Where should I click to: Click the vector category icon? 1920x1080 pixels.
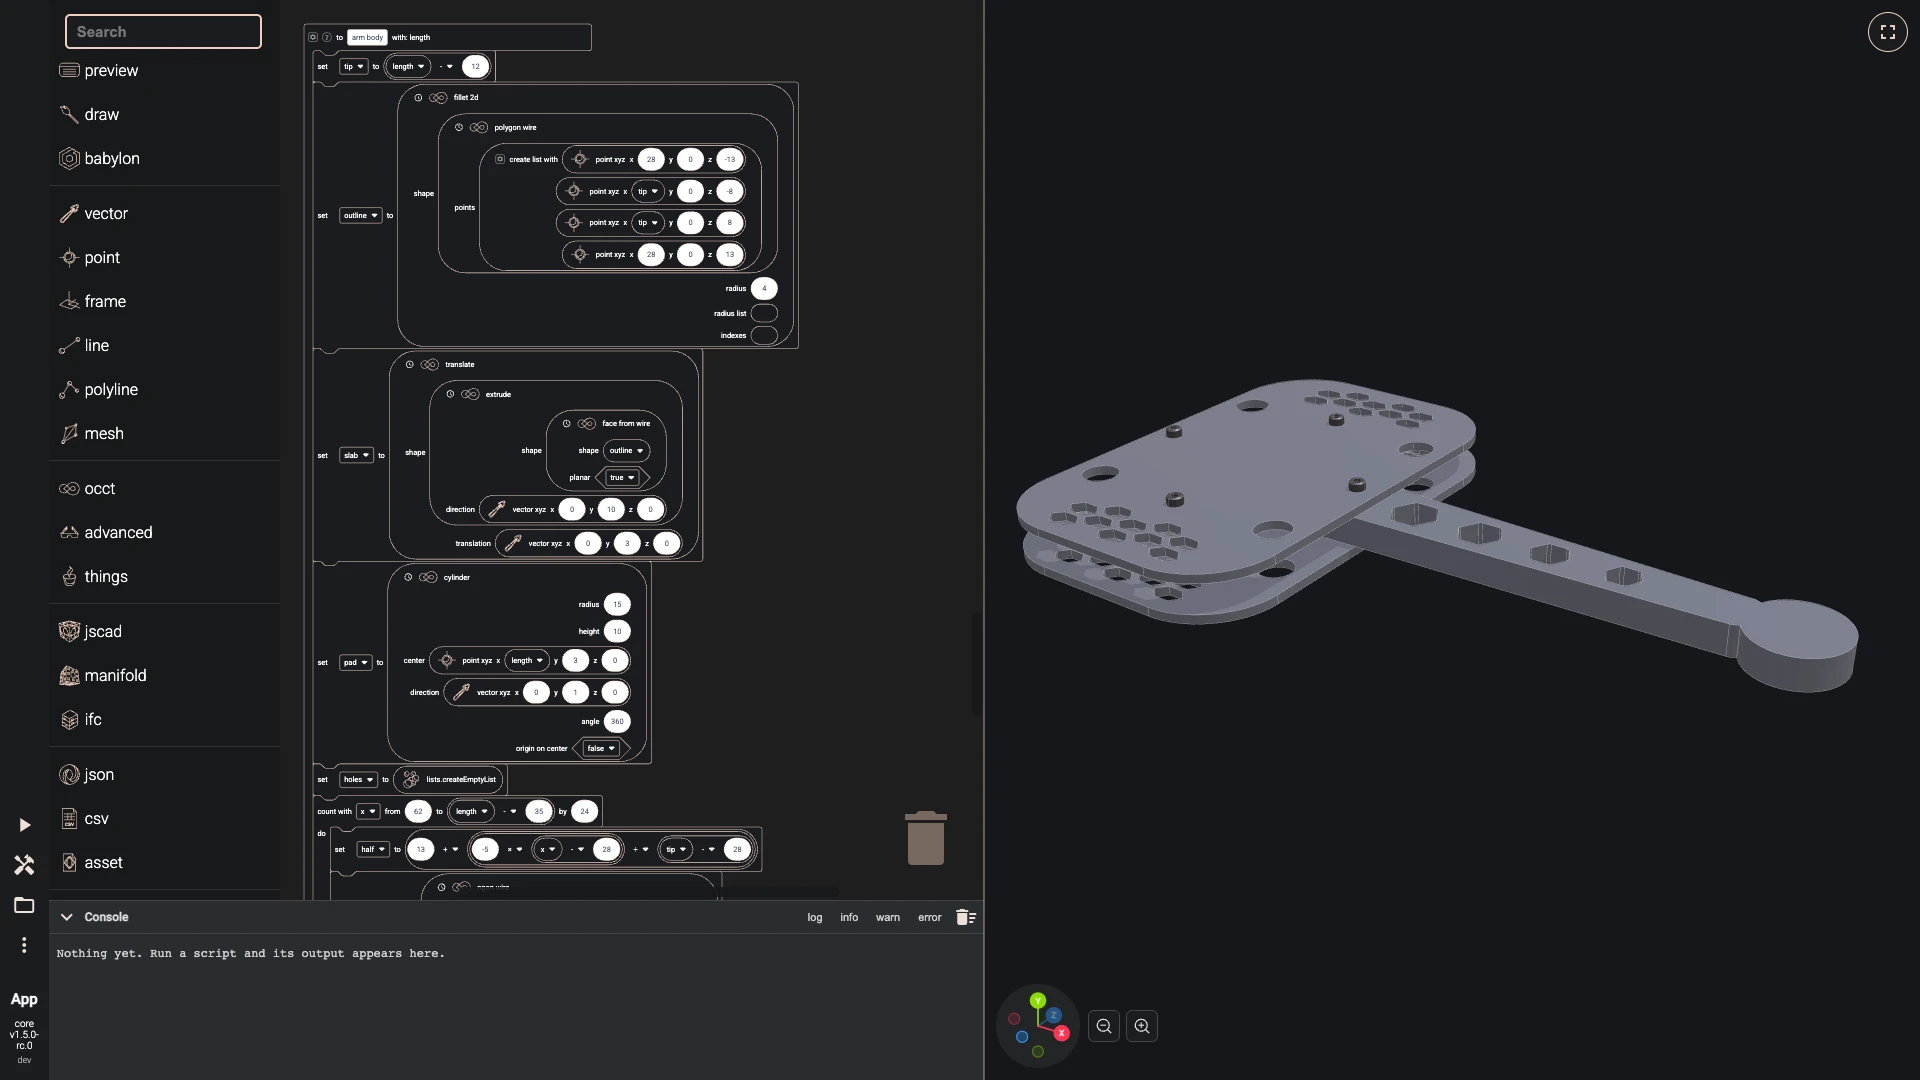[x=69, y=213]
